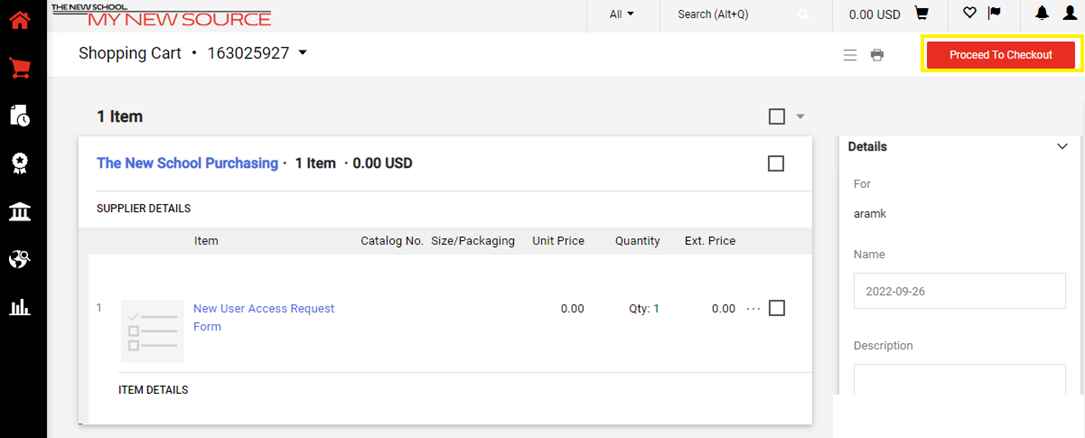Click the Catalog No. column header
Screen dimensions: 1085x438
(x=392, y=241)
